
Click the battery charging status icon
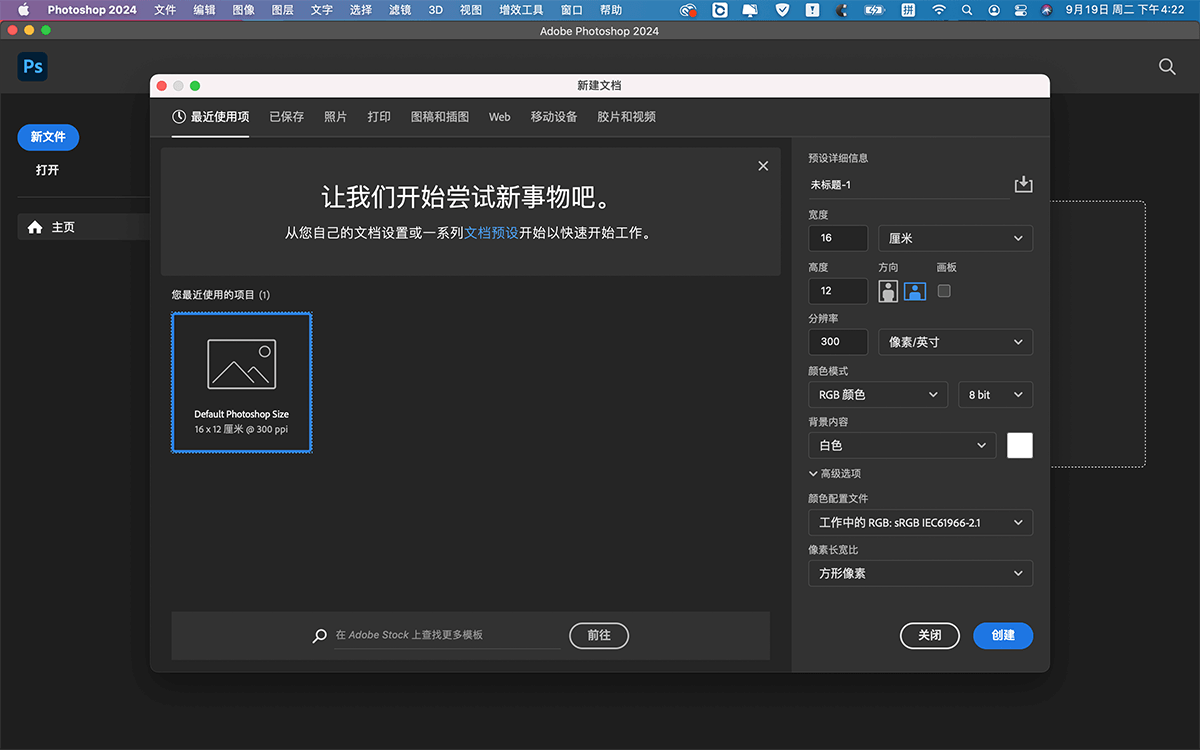[874, 10]
